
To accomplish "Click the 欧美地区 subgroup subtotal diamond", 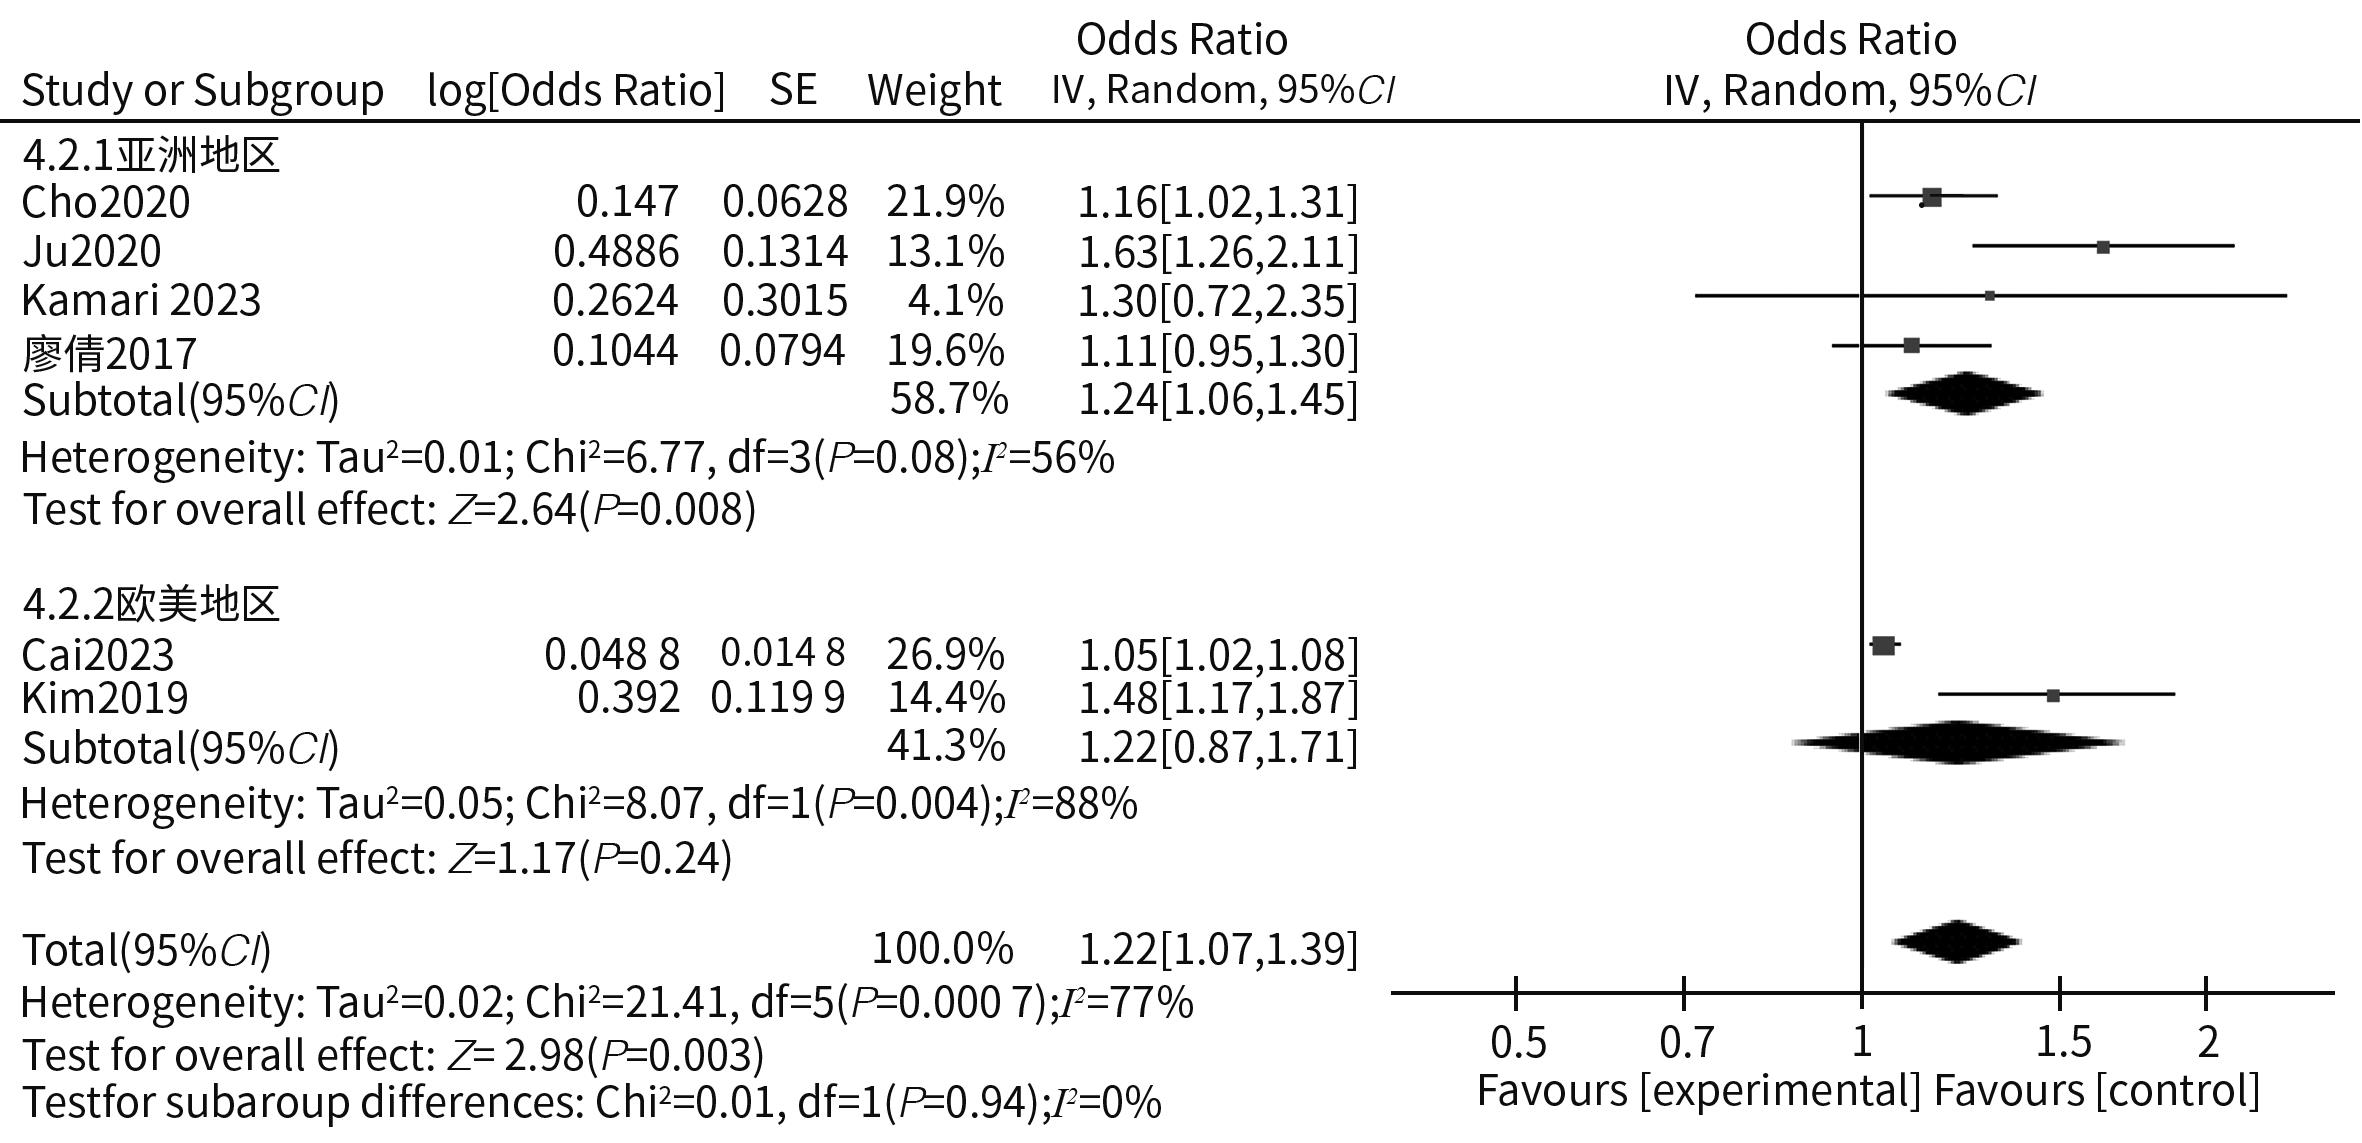I will tap(1958, 743).
